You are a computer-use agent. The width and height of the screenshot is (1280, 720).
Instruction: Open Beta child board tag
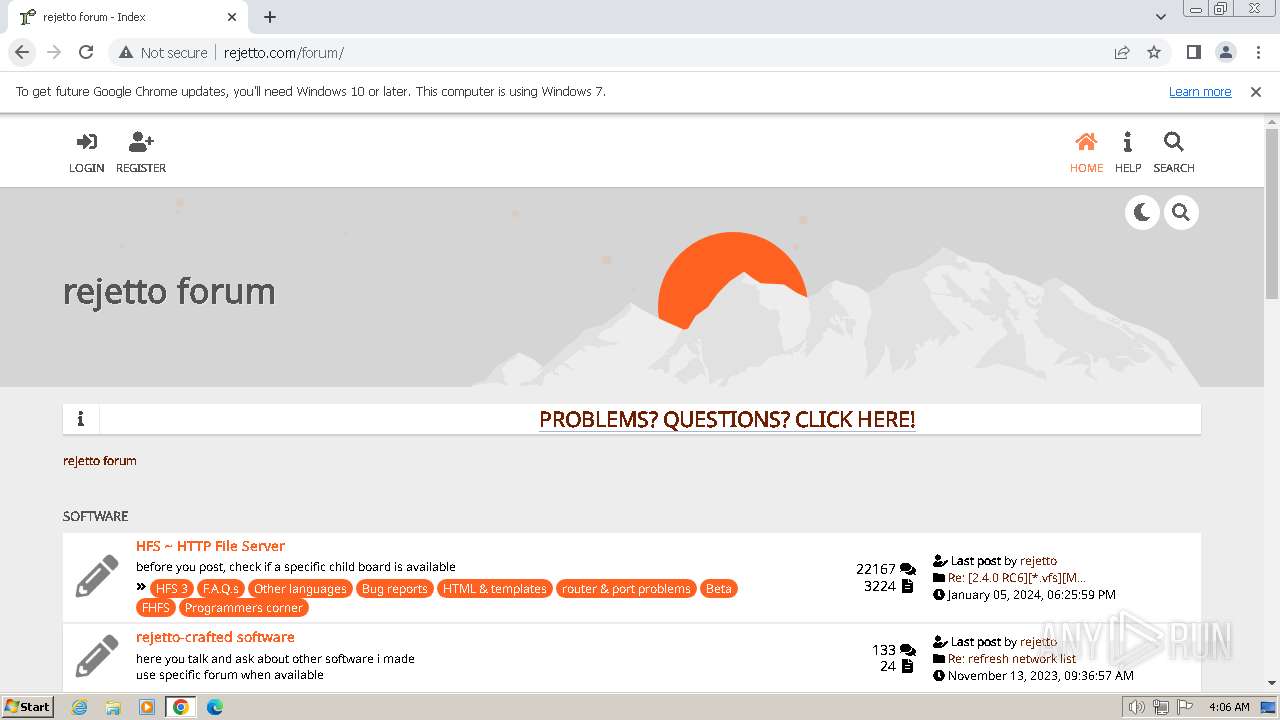[719, 589]
